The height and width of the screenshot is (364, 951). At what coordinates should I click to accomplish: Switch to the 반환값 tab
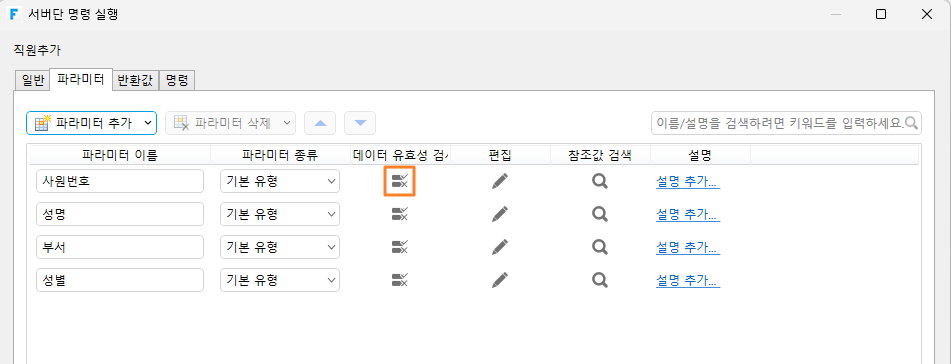coord(136,80)
